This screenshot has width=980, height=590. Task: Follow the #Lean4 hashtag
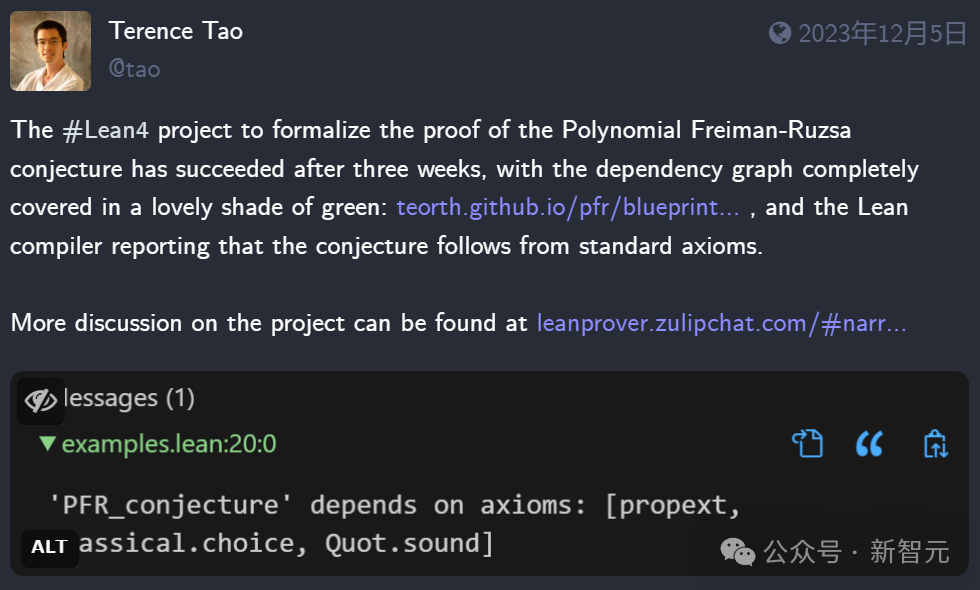pos(106,130)
